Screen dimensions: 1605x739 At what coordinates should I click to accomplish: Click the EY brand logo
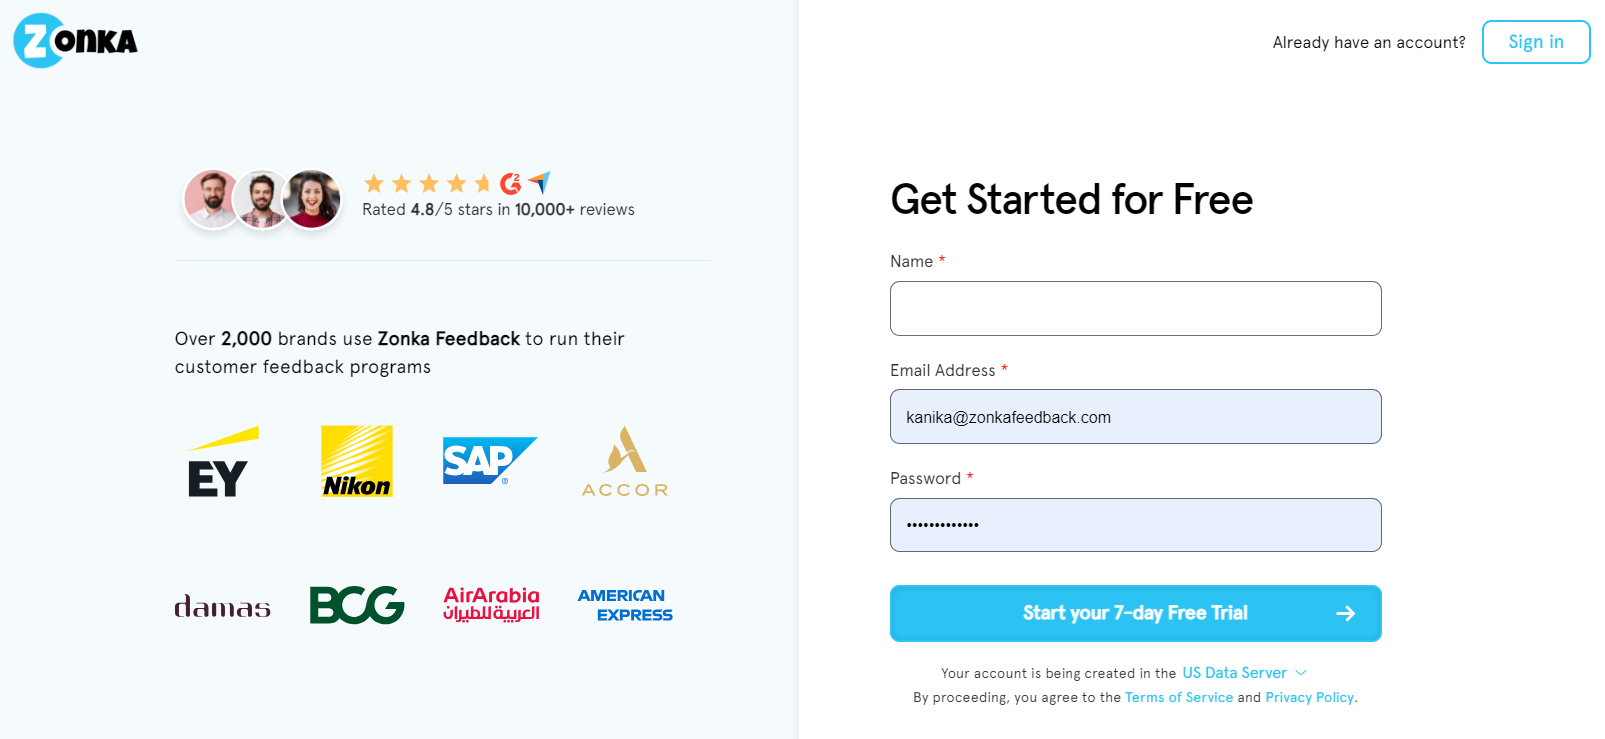coord(223,461)
